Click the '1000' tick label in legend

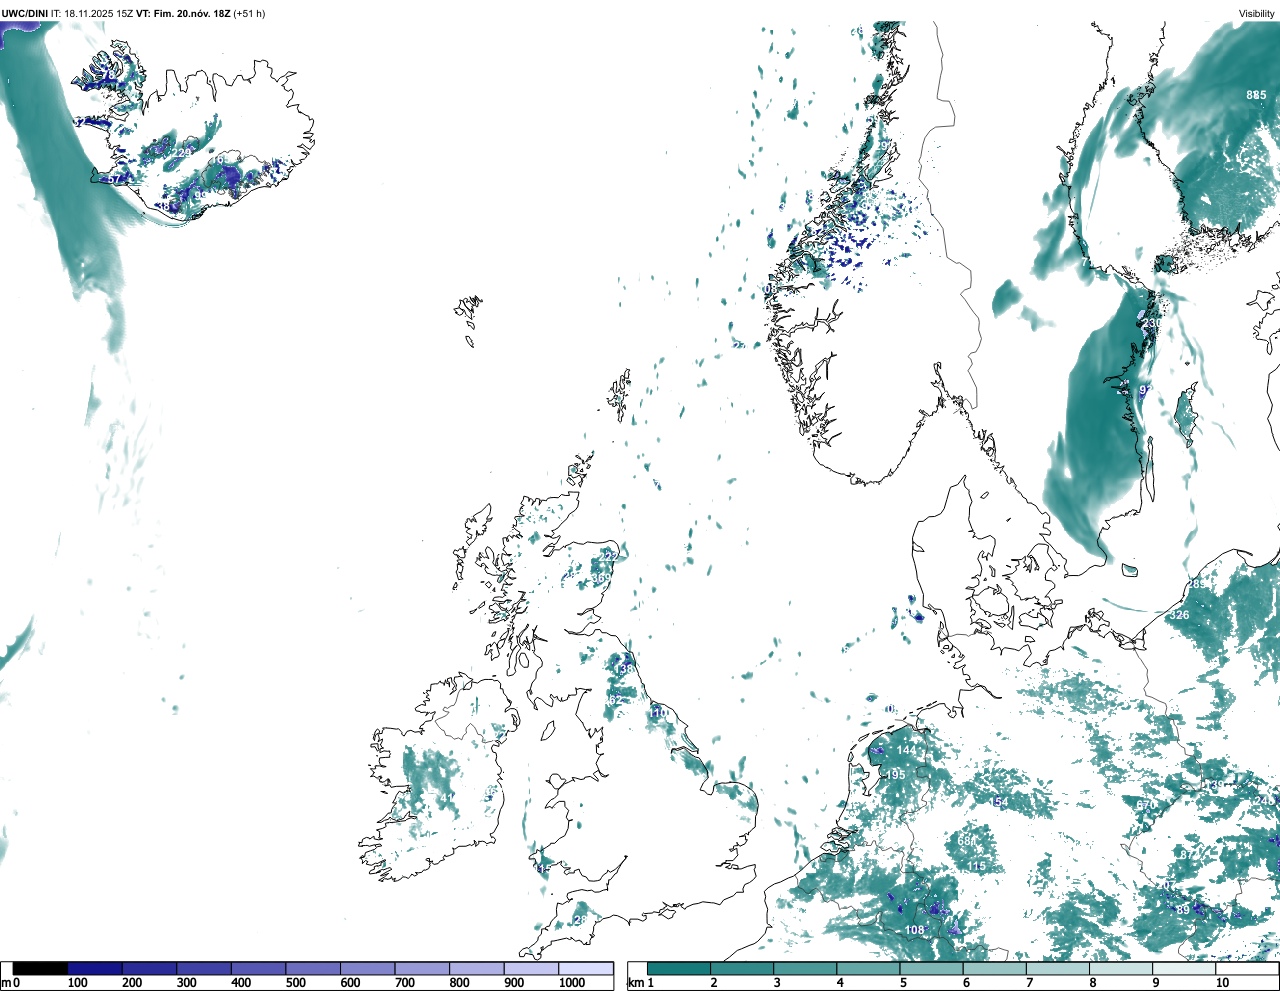coord(572,982)
